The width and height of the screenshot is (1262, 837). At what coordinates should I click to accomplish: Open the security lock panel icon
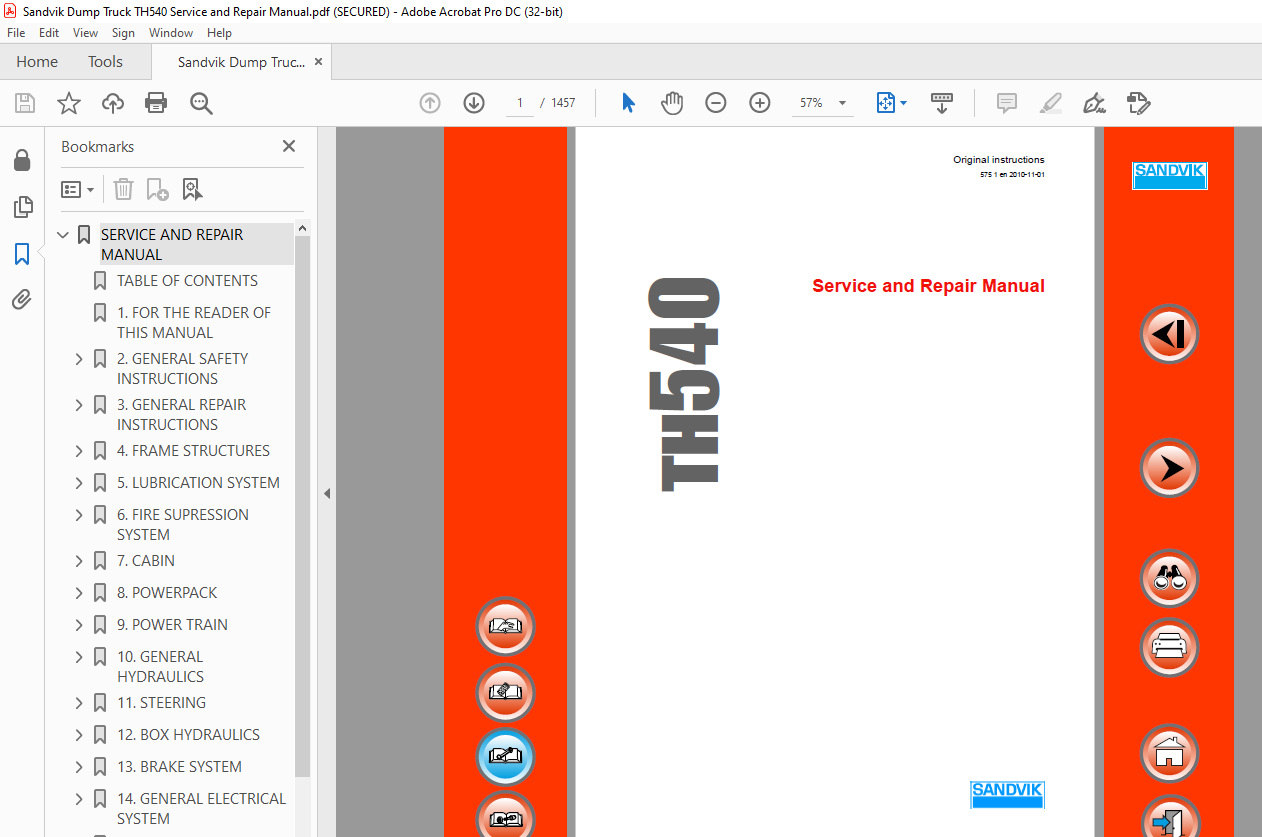[x=21, y=160]
